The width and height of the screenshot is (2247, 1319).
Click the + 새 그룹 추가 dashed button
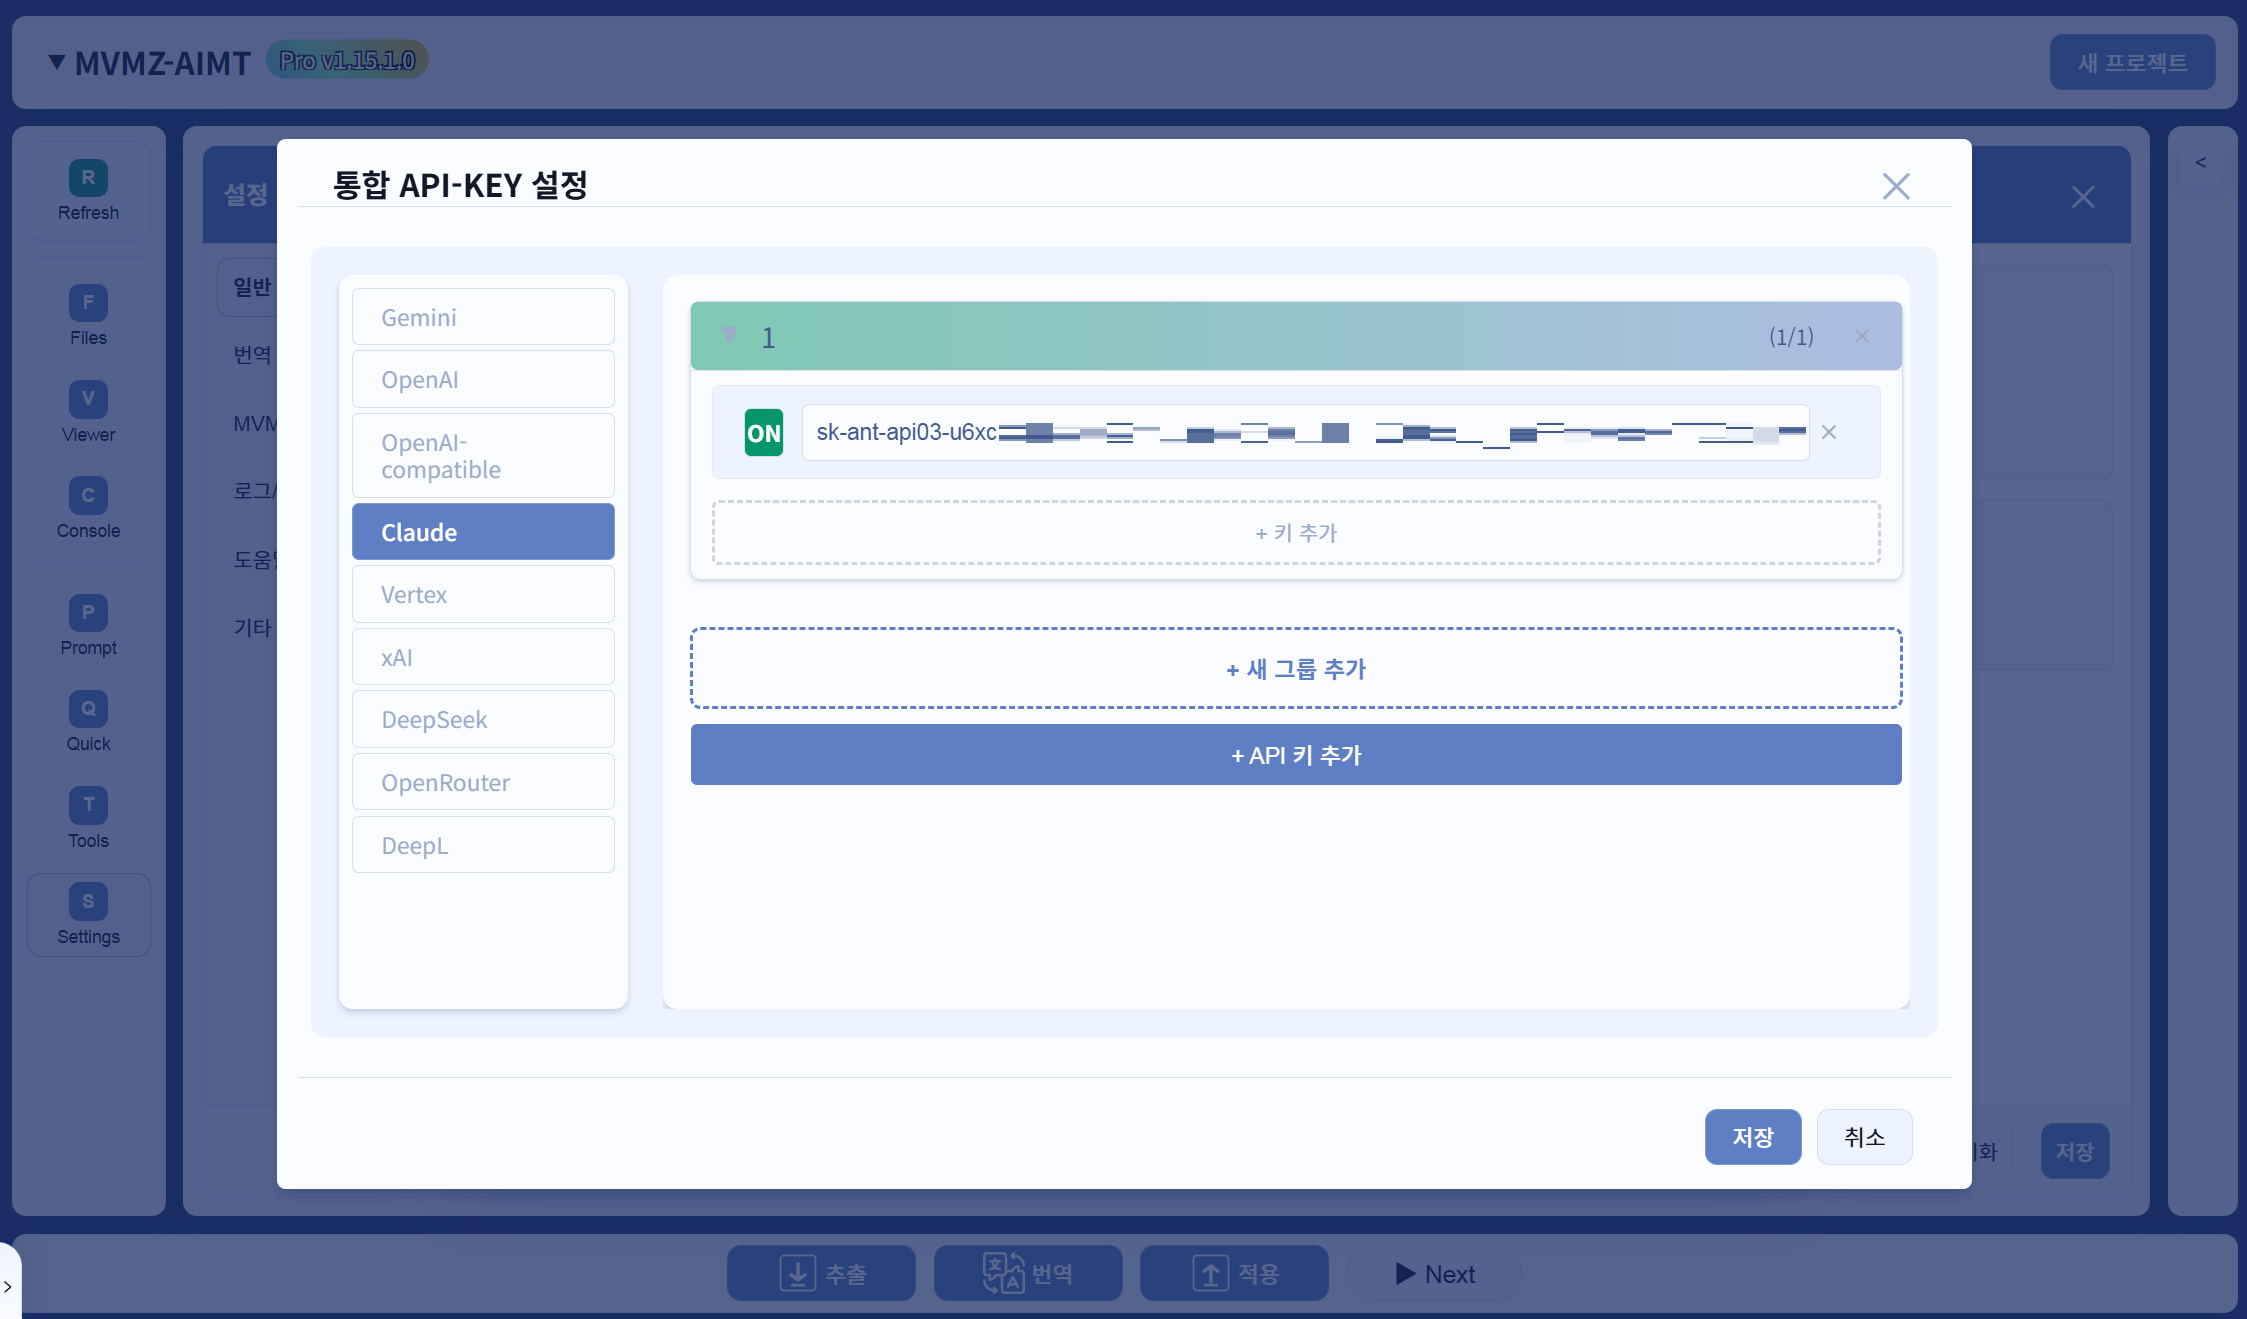[1296, 668]
